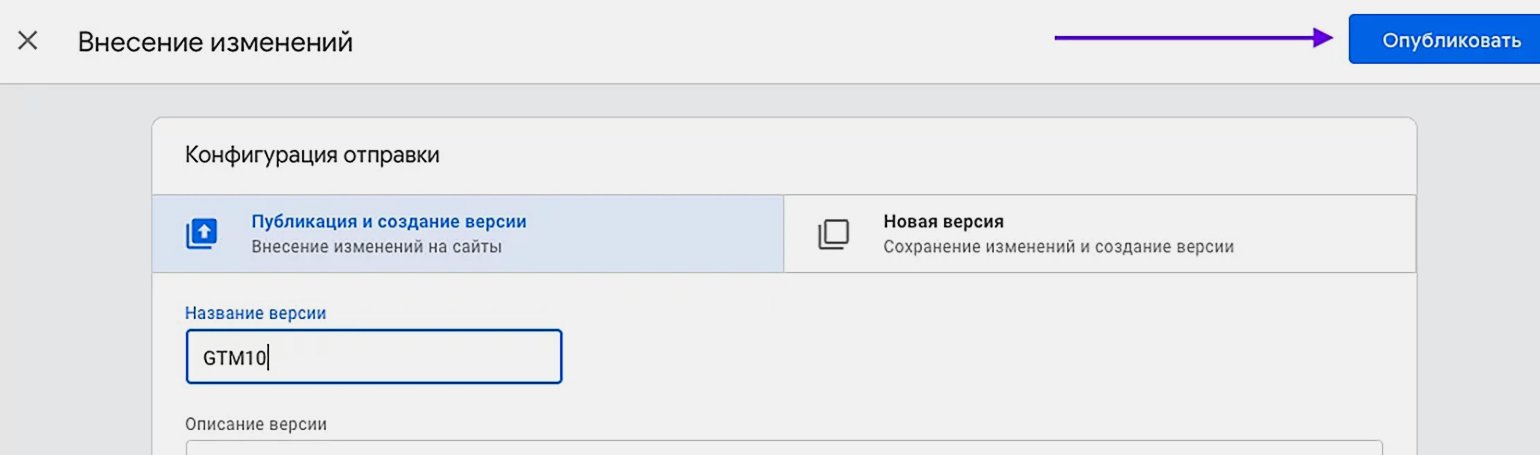Screen dimensions: 1540x455
Task: Click the Описание версии field label
Action: coord(256,424)
